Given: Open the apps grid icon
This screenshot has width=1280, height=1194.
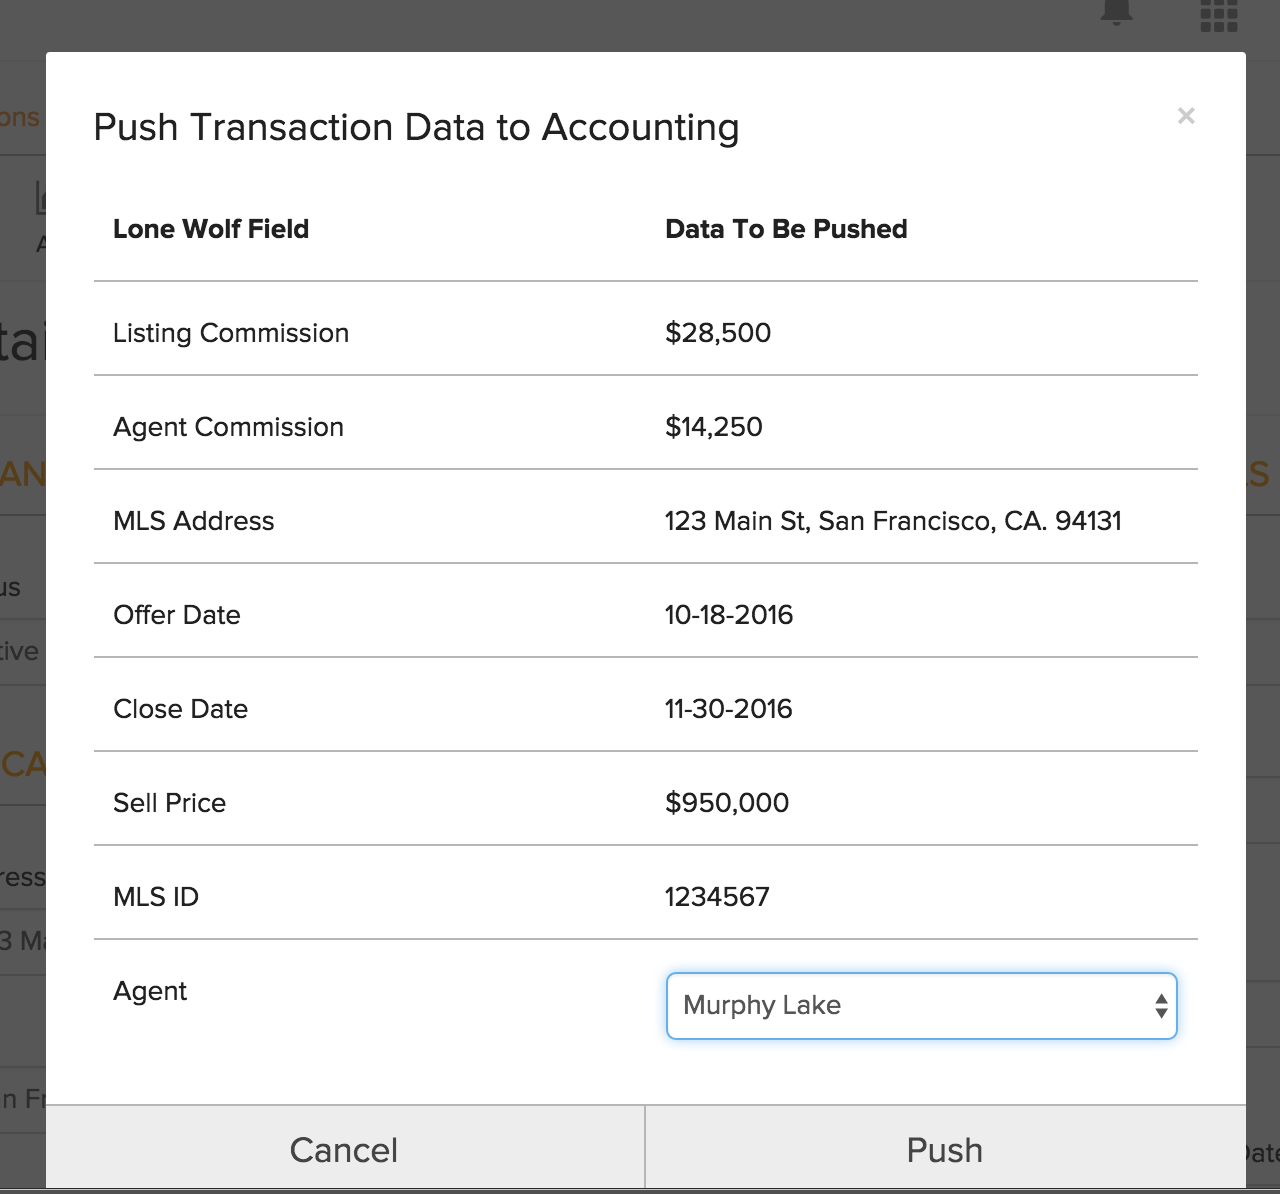Looking at the screenshot, I should [1218, 14].
